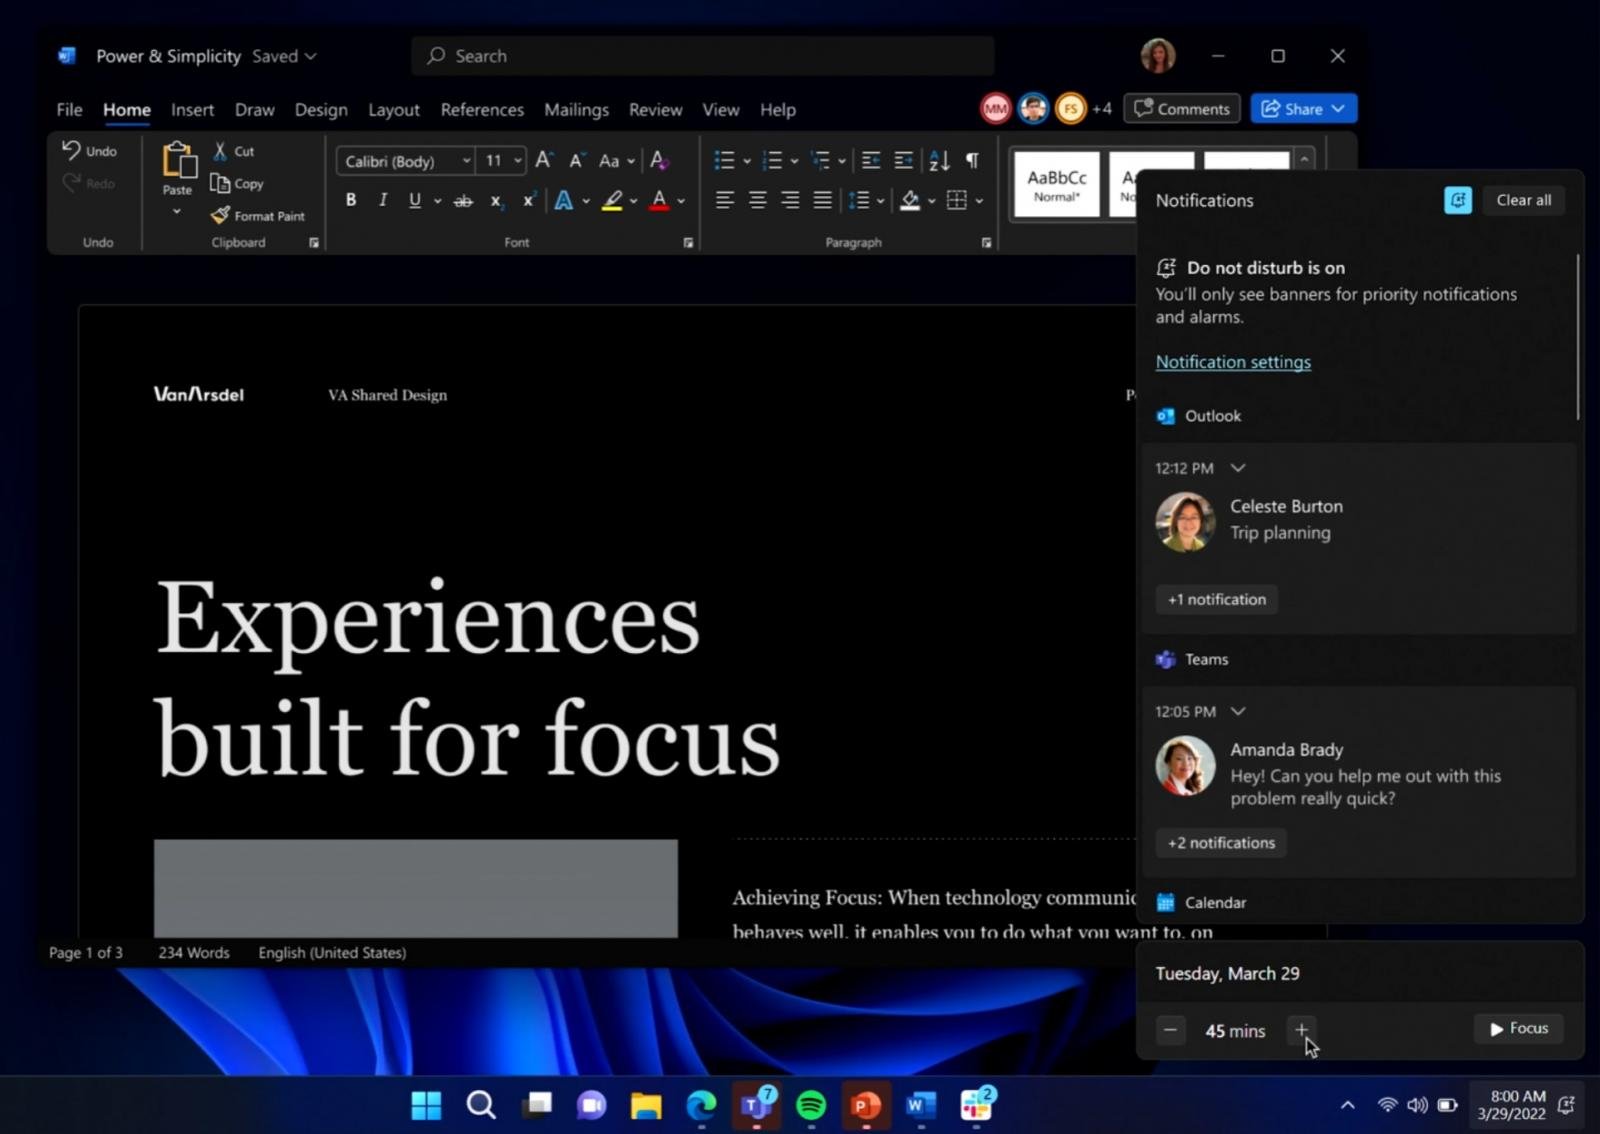Open the font size dropdown
Viewport: 1600px width, 1134px height.
point(517,161)
